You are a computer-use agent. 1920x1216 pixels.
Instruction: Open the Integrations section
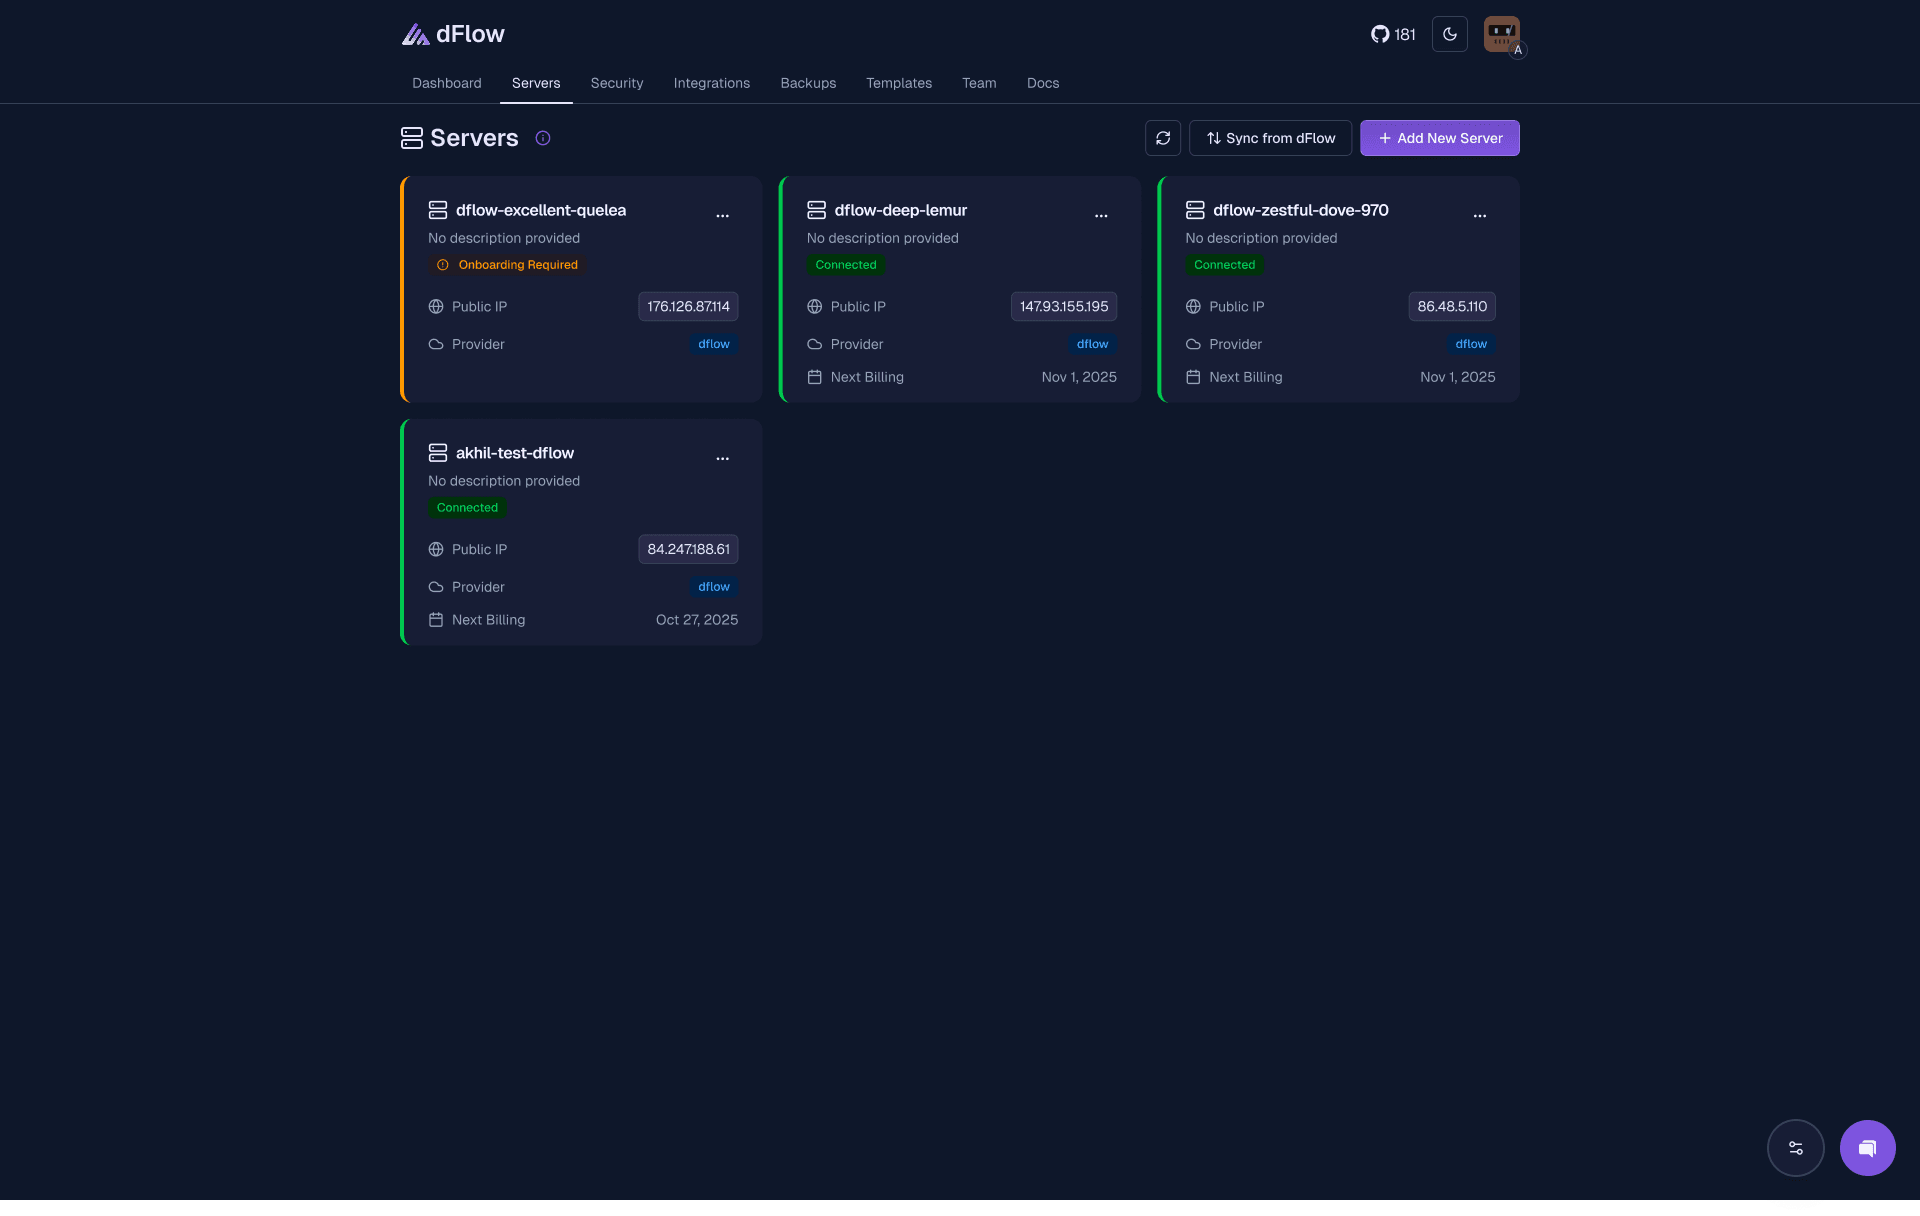pyautogui.click(x=711, y=83)
